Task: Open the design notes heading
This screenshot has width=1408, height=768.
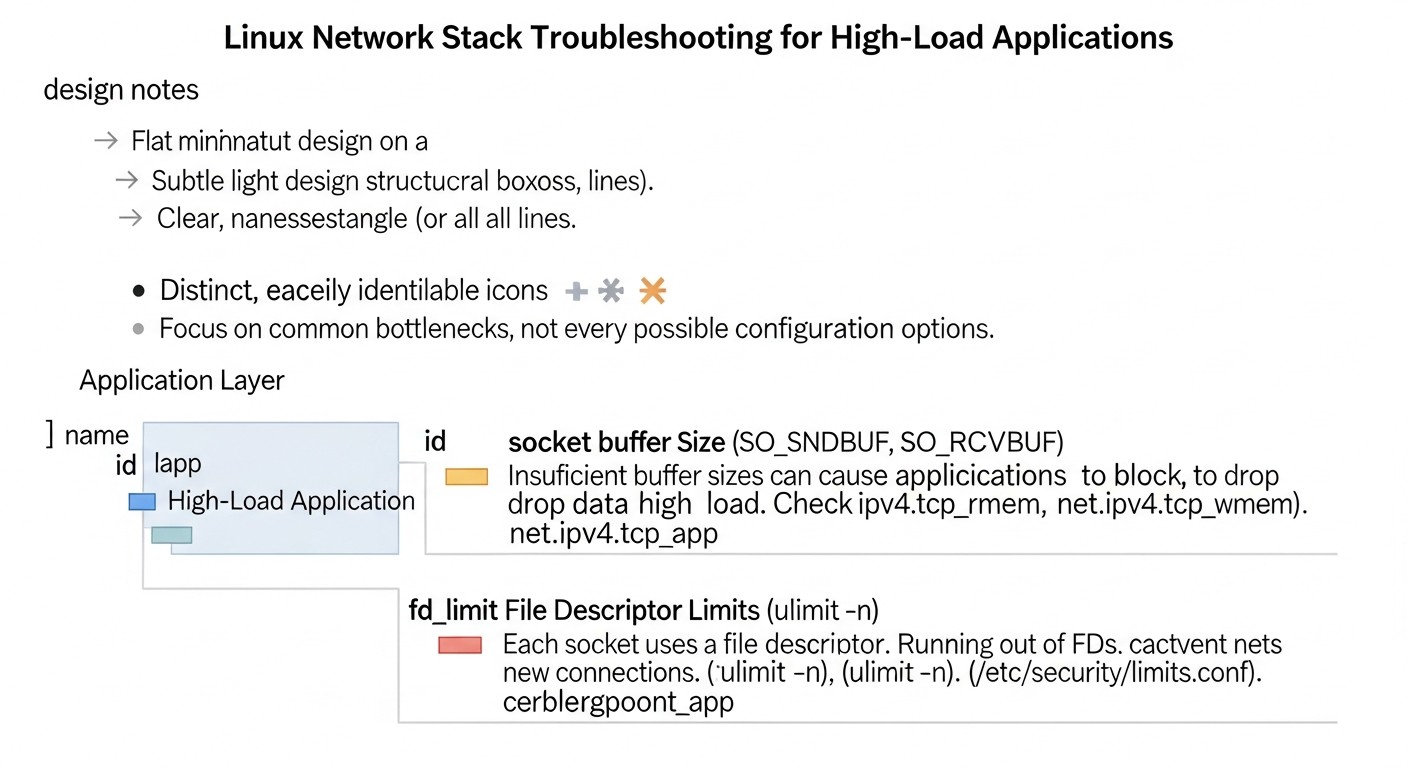Action: (x=121, y=90)
